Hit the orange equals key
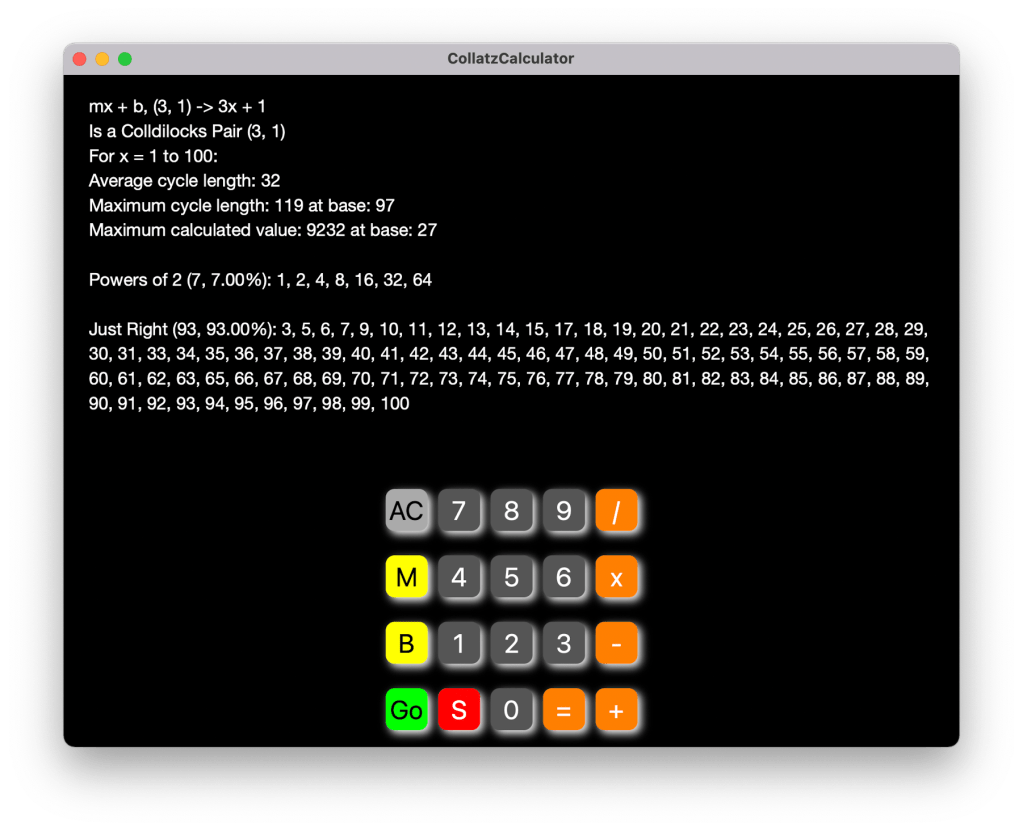The height and width of the screenshot is (831, 1023). (x=564, y=711)
